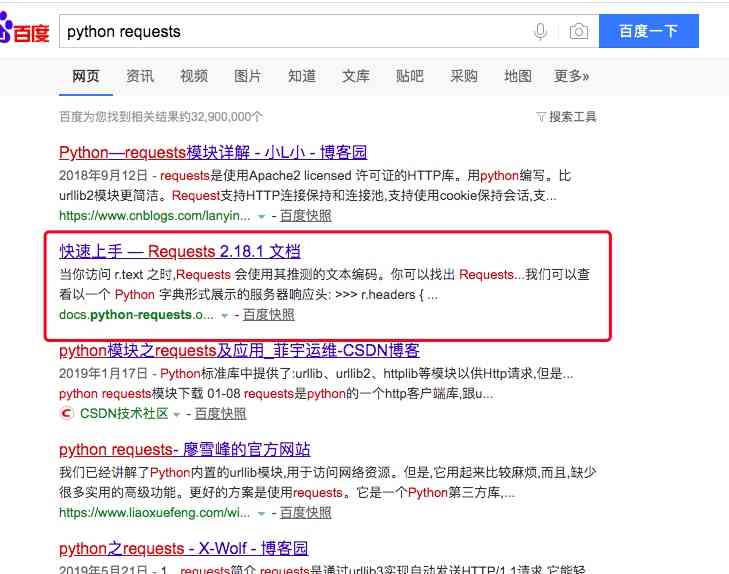
Task: Expand dropdown arrow beside docs.python-requests URL
Action: (225, 315)
